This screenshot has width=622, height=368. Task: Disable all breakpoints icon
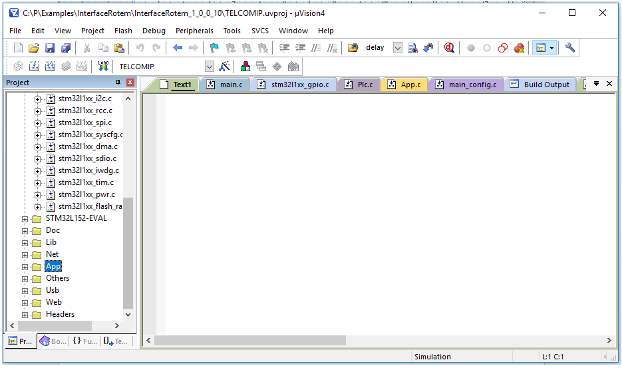tap(503, 48)
